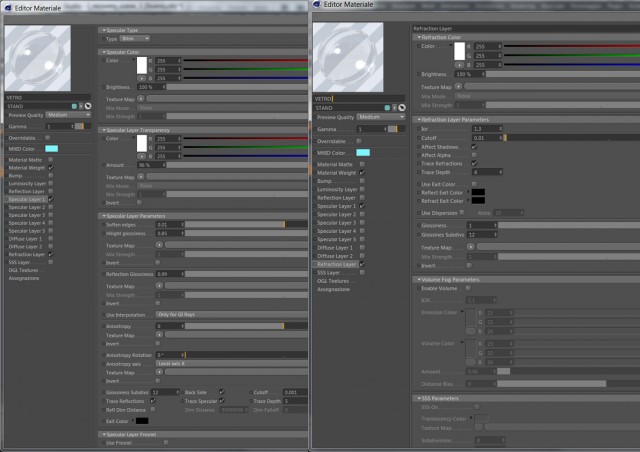
Task: Click cyan MtlID Color swatch in right window
Action: (363, 153)
